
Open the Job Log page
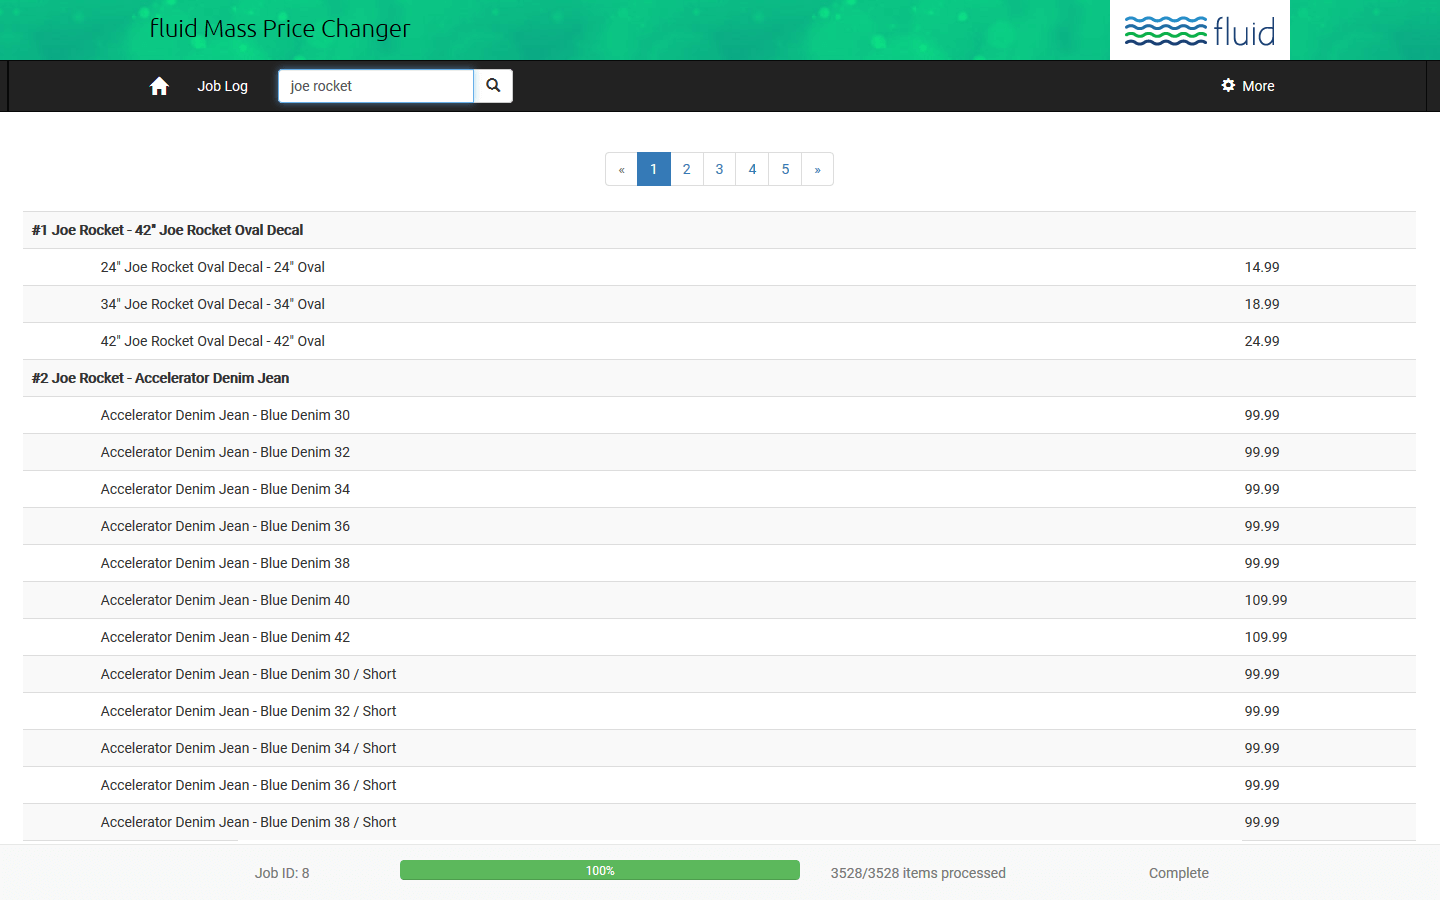[x=222, y=86]
